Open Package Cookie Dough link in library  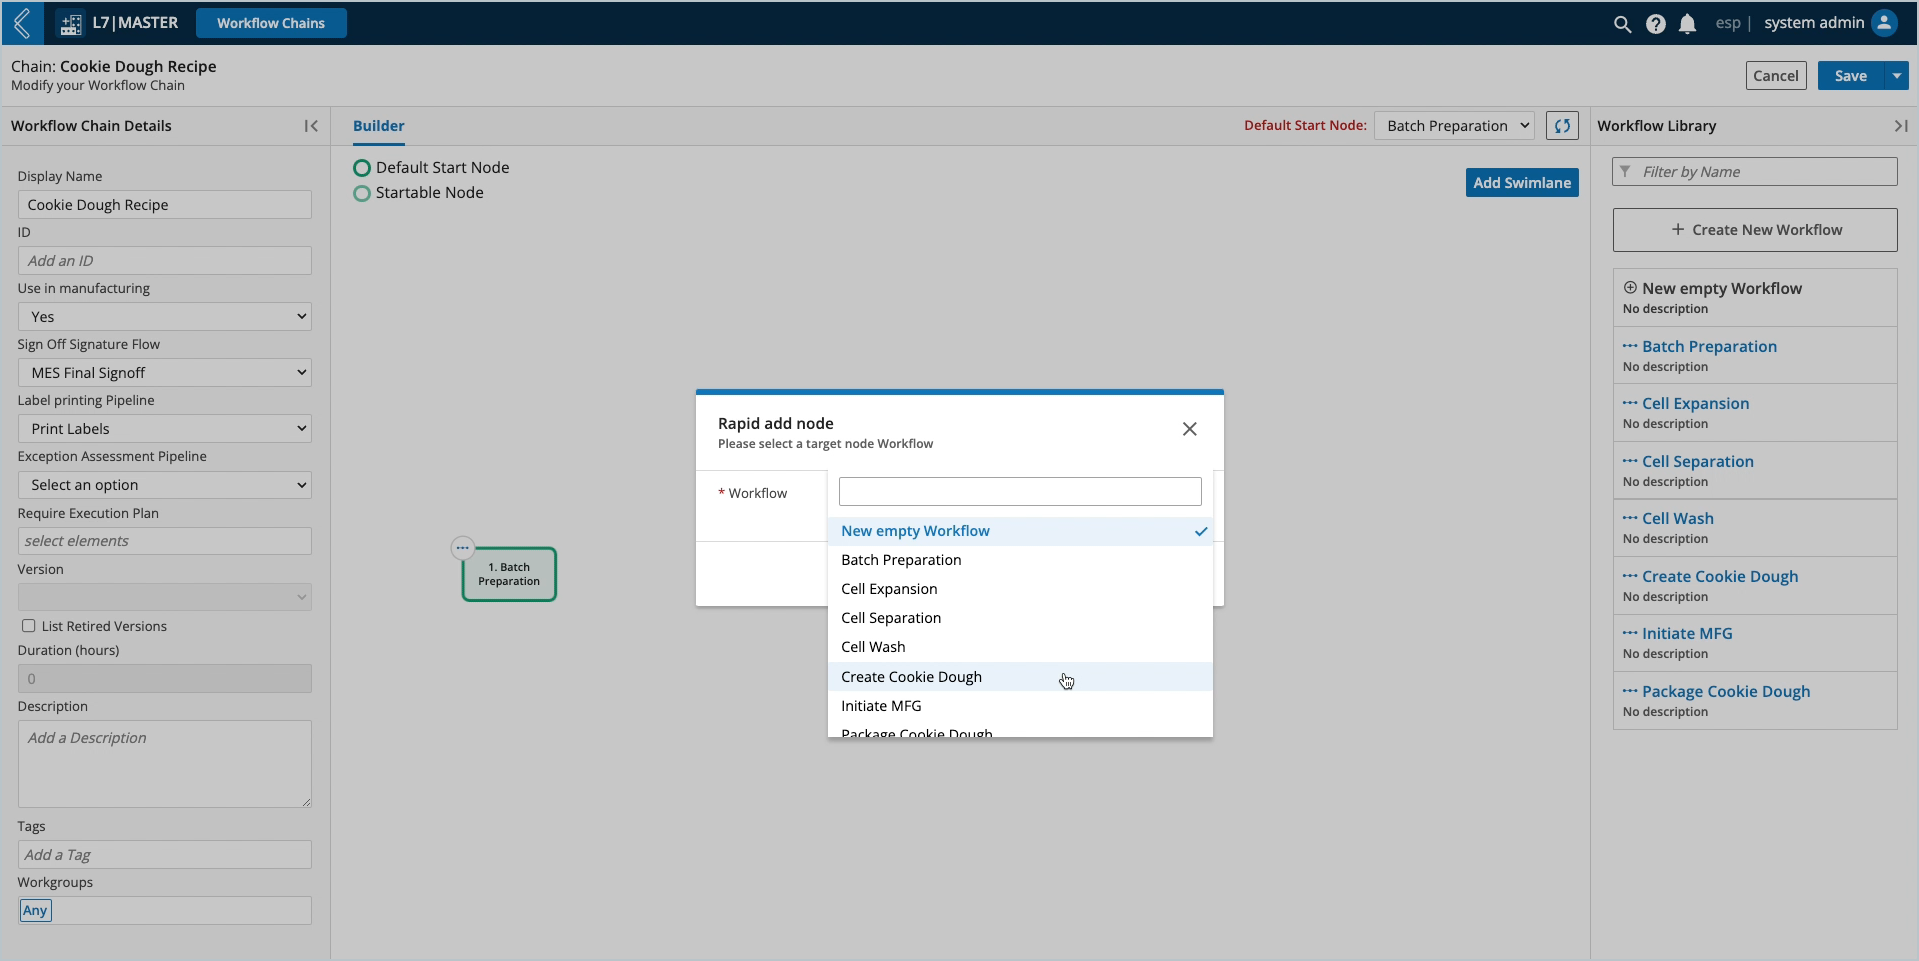coord(1726,691)
